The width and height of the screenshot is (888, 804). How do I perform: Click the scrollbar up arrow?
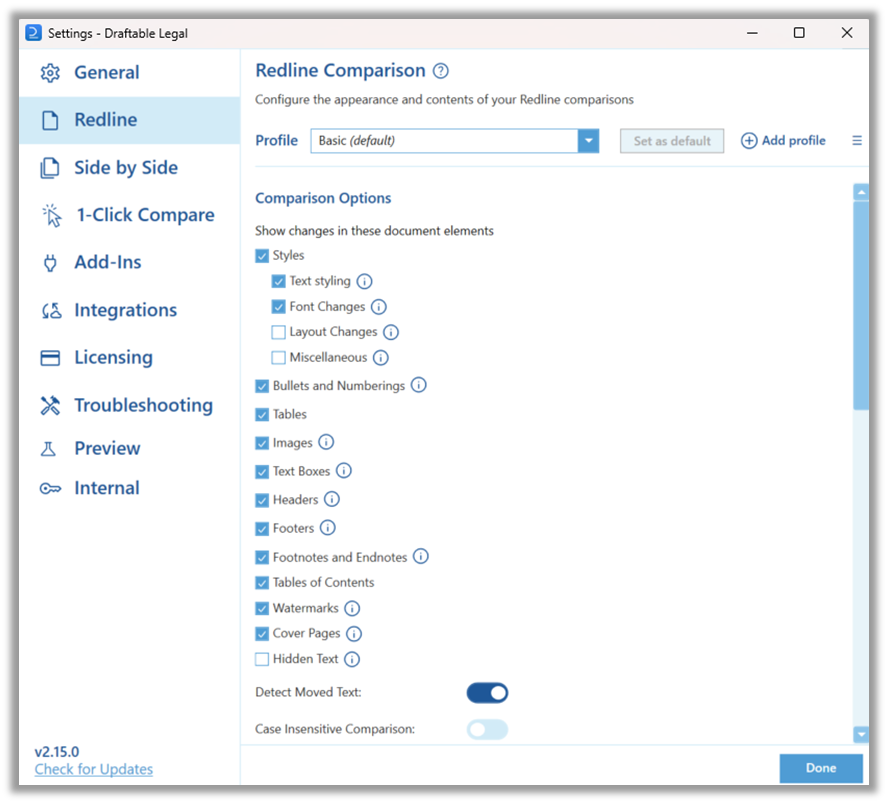click(x=861, y=192)
